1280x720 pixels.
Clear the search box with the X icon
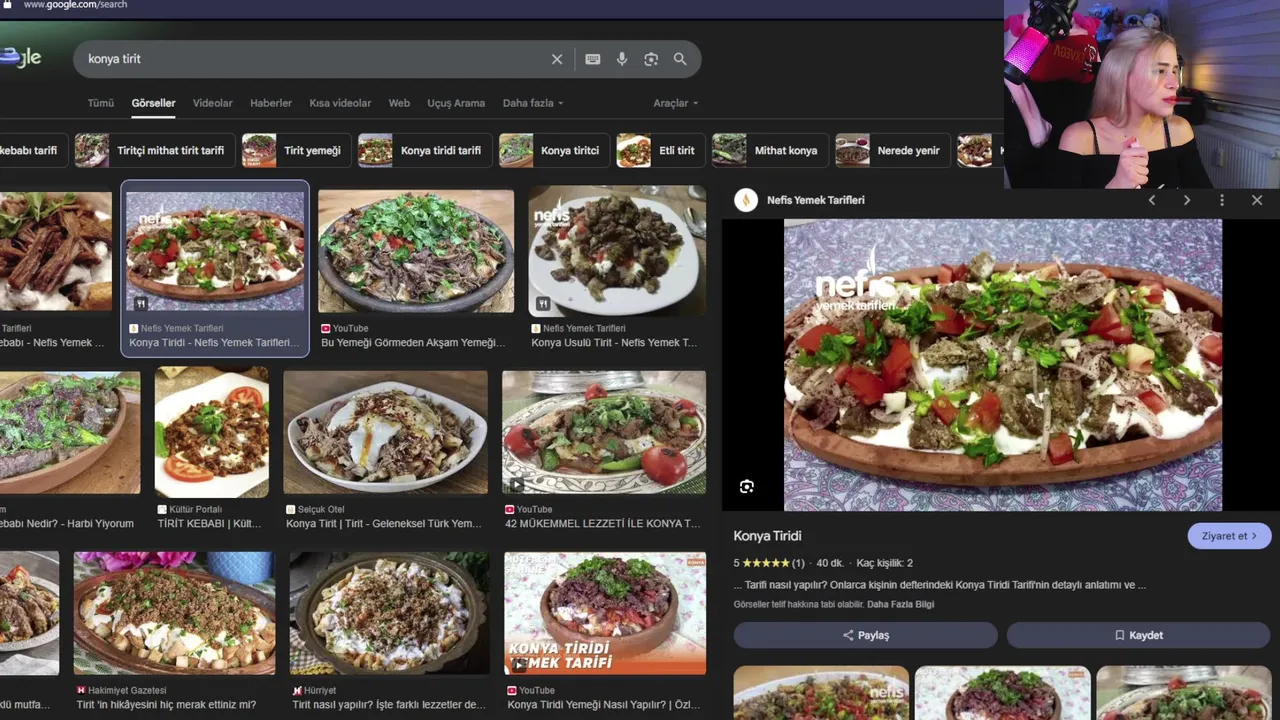tap(557, 59)
